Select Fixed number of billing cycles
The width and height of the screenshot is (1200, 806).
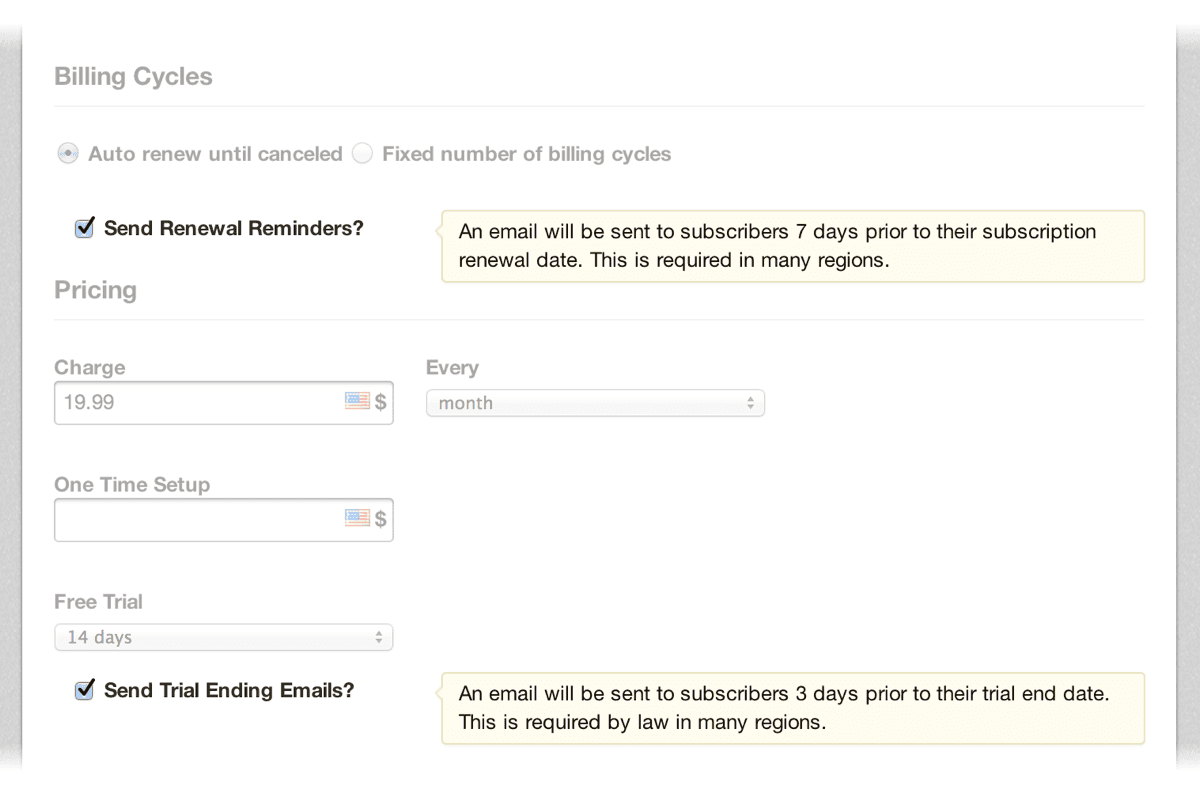click(362, 153)
